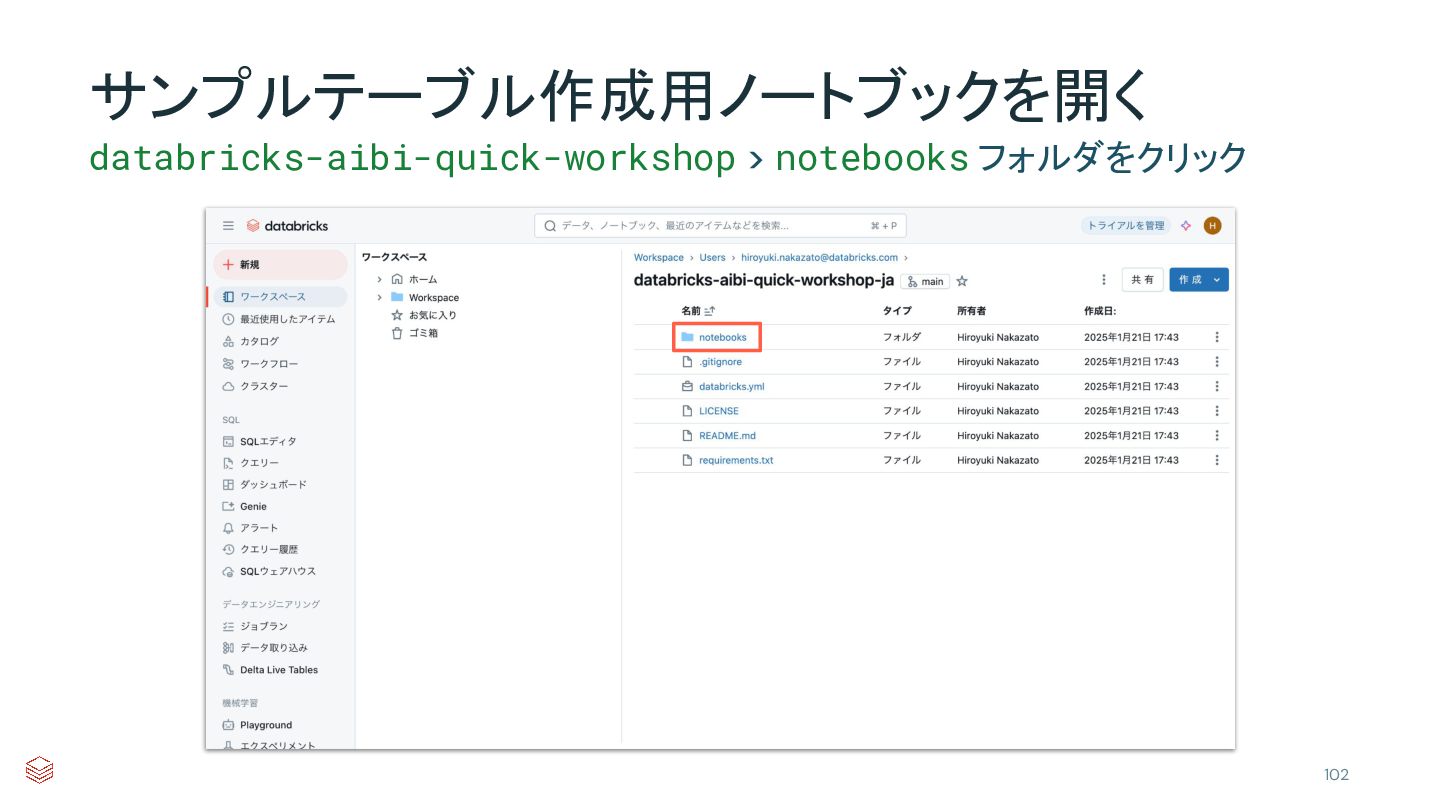
Task: Open the .gitignore file
Action: 720,362
